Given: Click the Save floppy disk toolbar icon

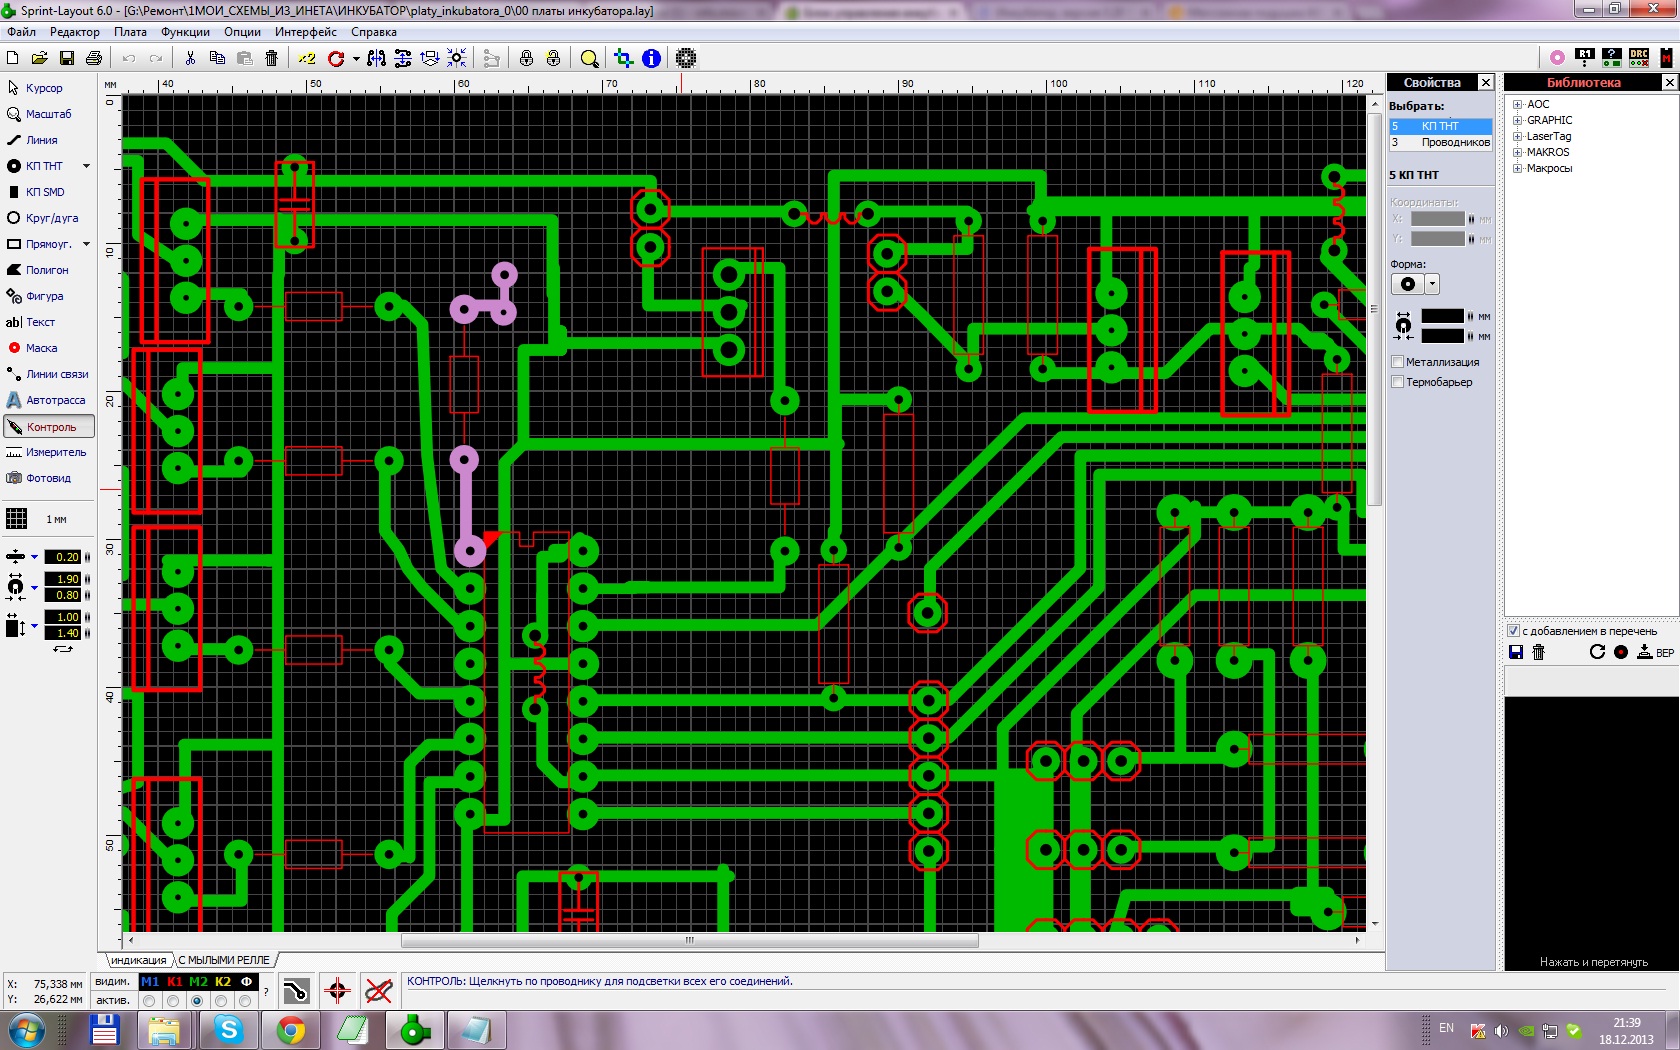Looking at the screenshot, I should 67,58.
